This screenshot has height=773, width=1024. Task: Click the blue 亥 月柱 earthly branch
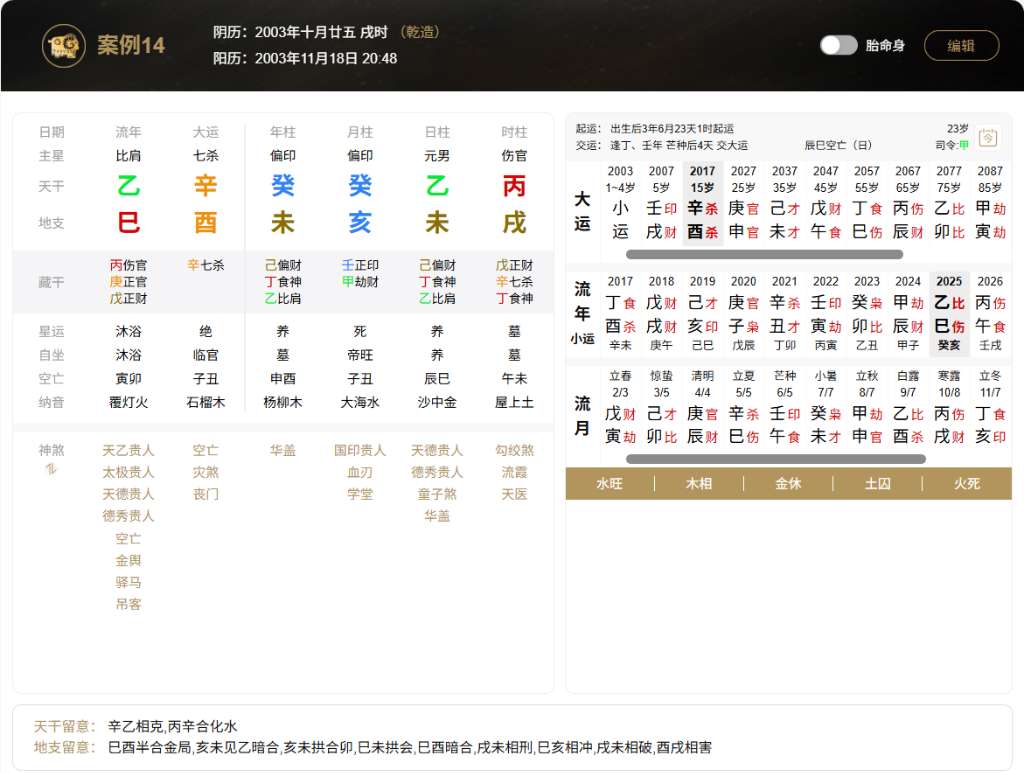360,223
